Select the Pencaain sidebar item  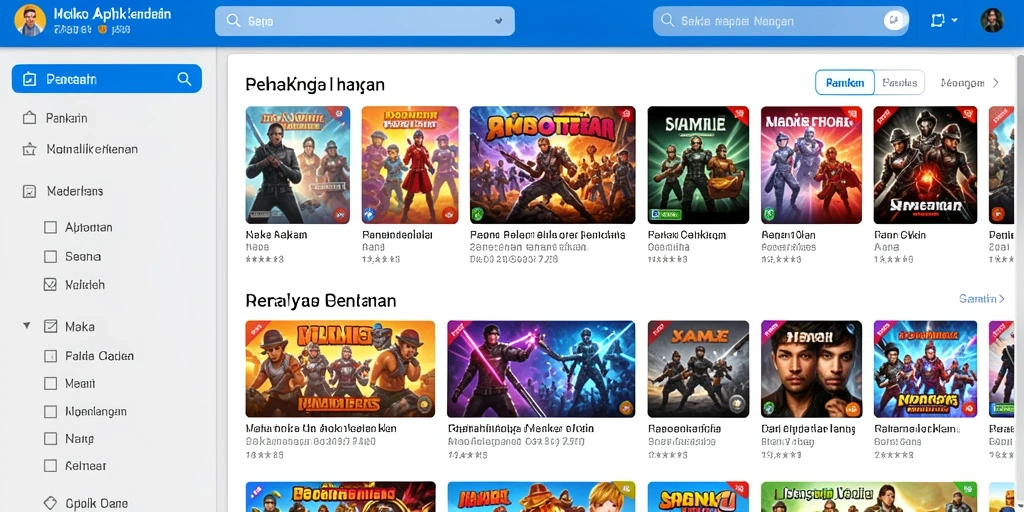click(x=106, y=79)
